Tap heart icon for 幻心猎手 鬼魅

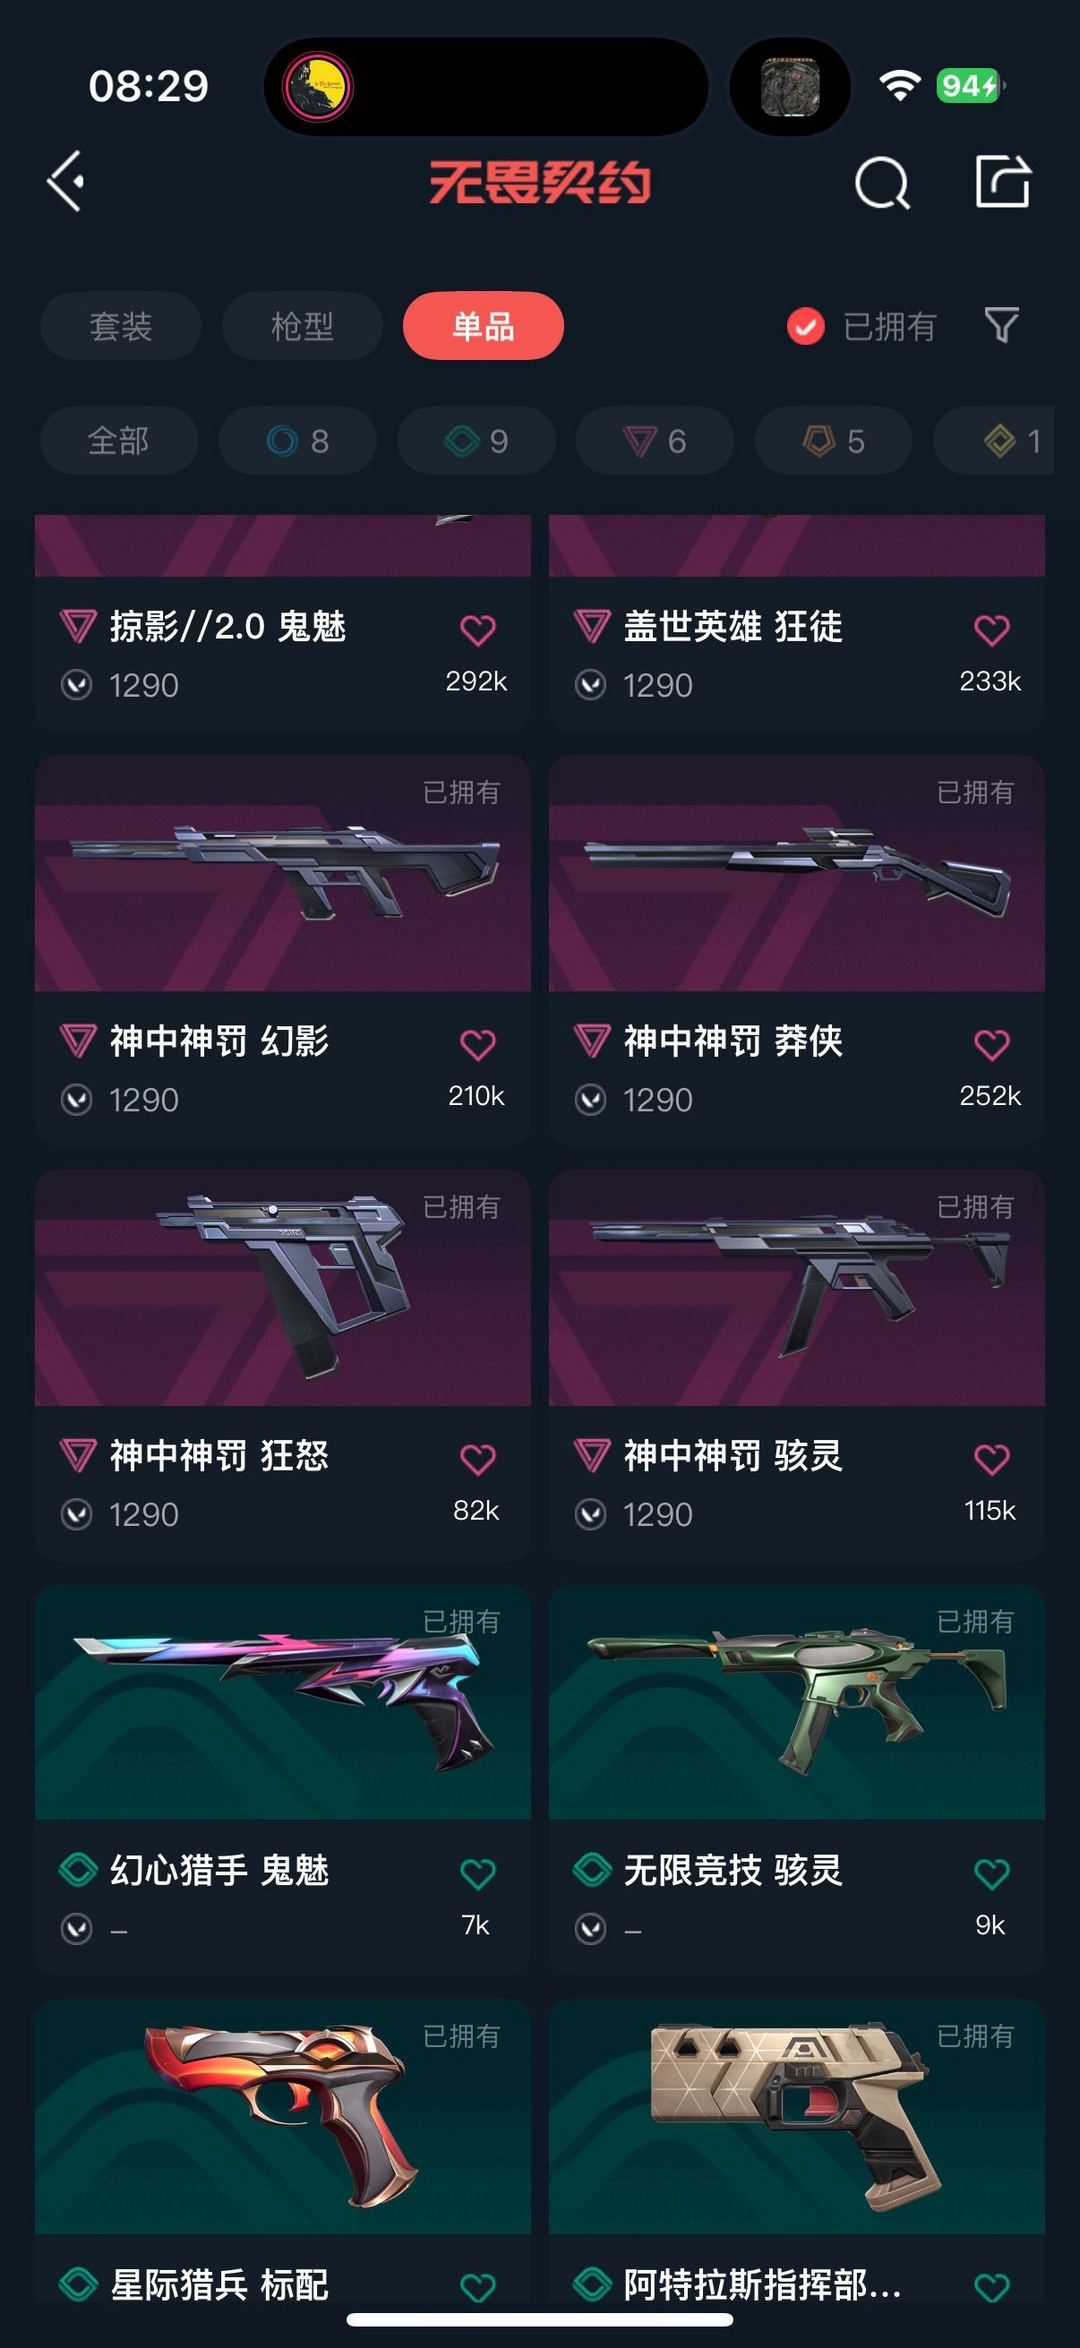(x=478, y=1873)
